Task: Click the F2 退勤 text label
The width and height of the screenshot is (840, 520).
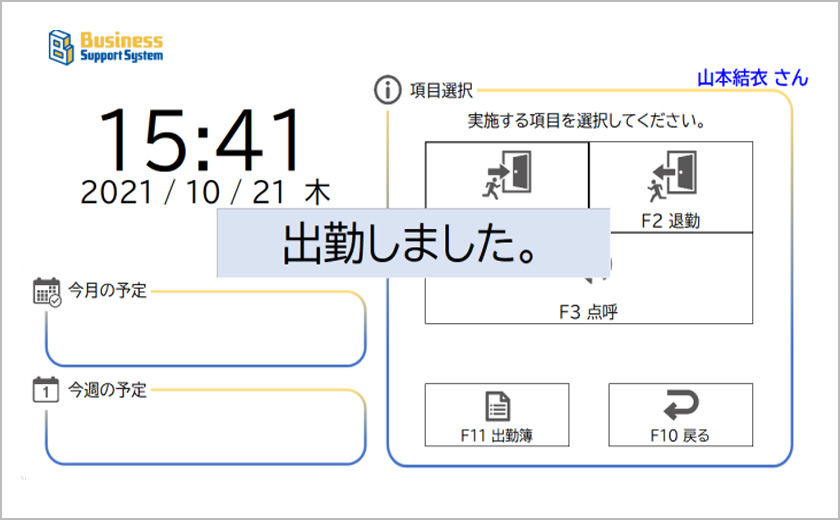Action: (670, 221)
